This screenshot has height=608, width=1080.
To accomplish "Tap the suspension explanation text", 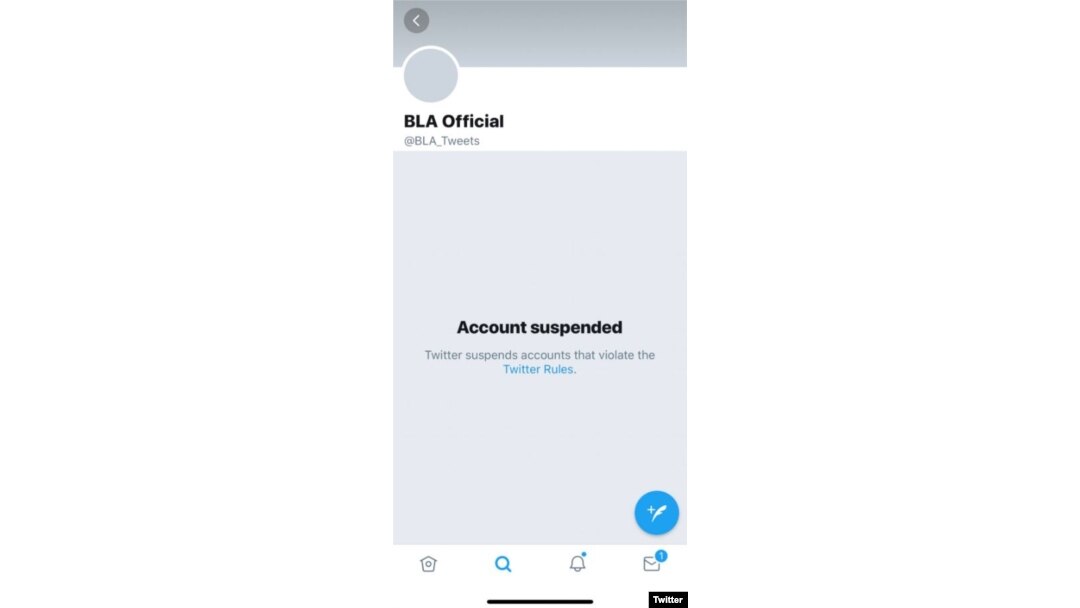I will 539,362.
